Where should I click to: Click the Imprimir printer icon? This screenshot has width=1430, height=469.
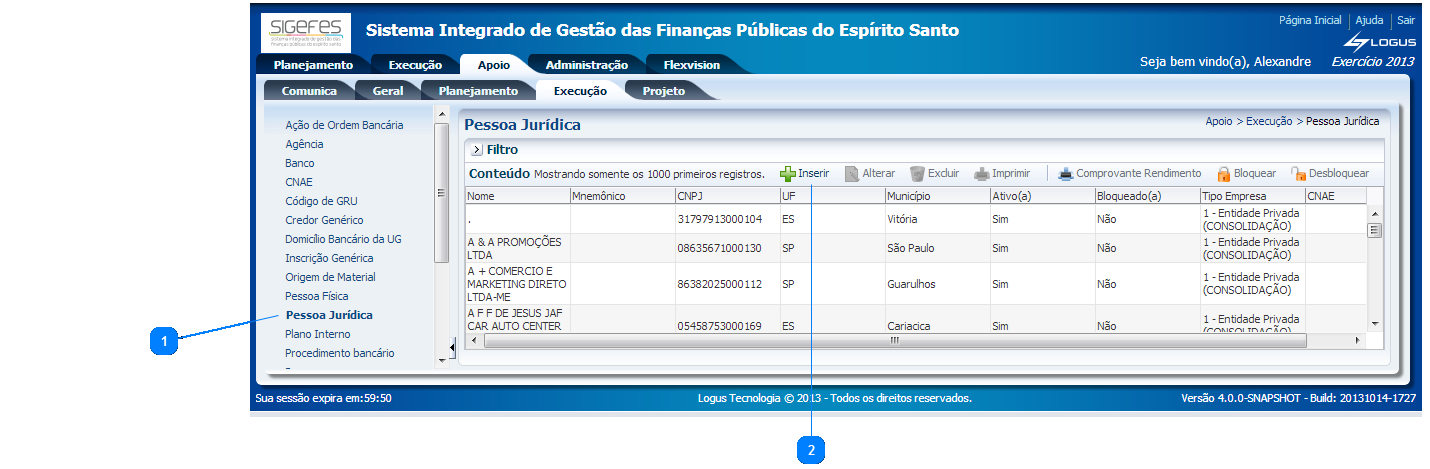point(982,174)
